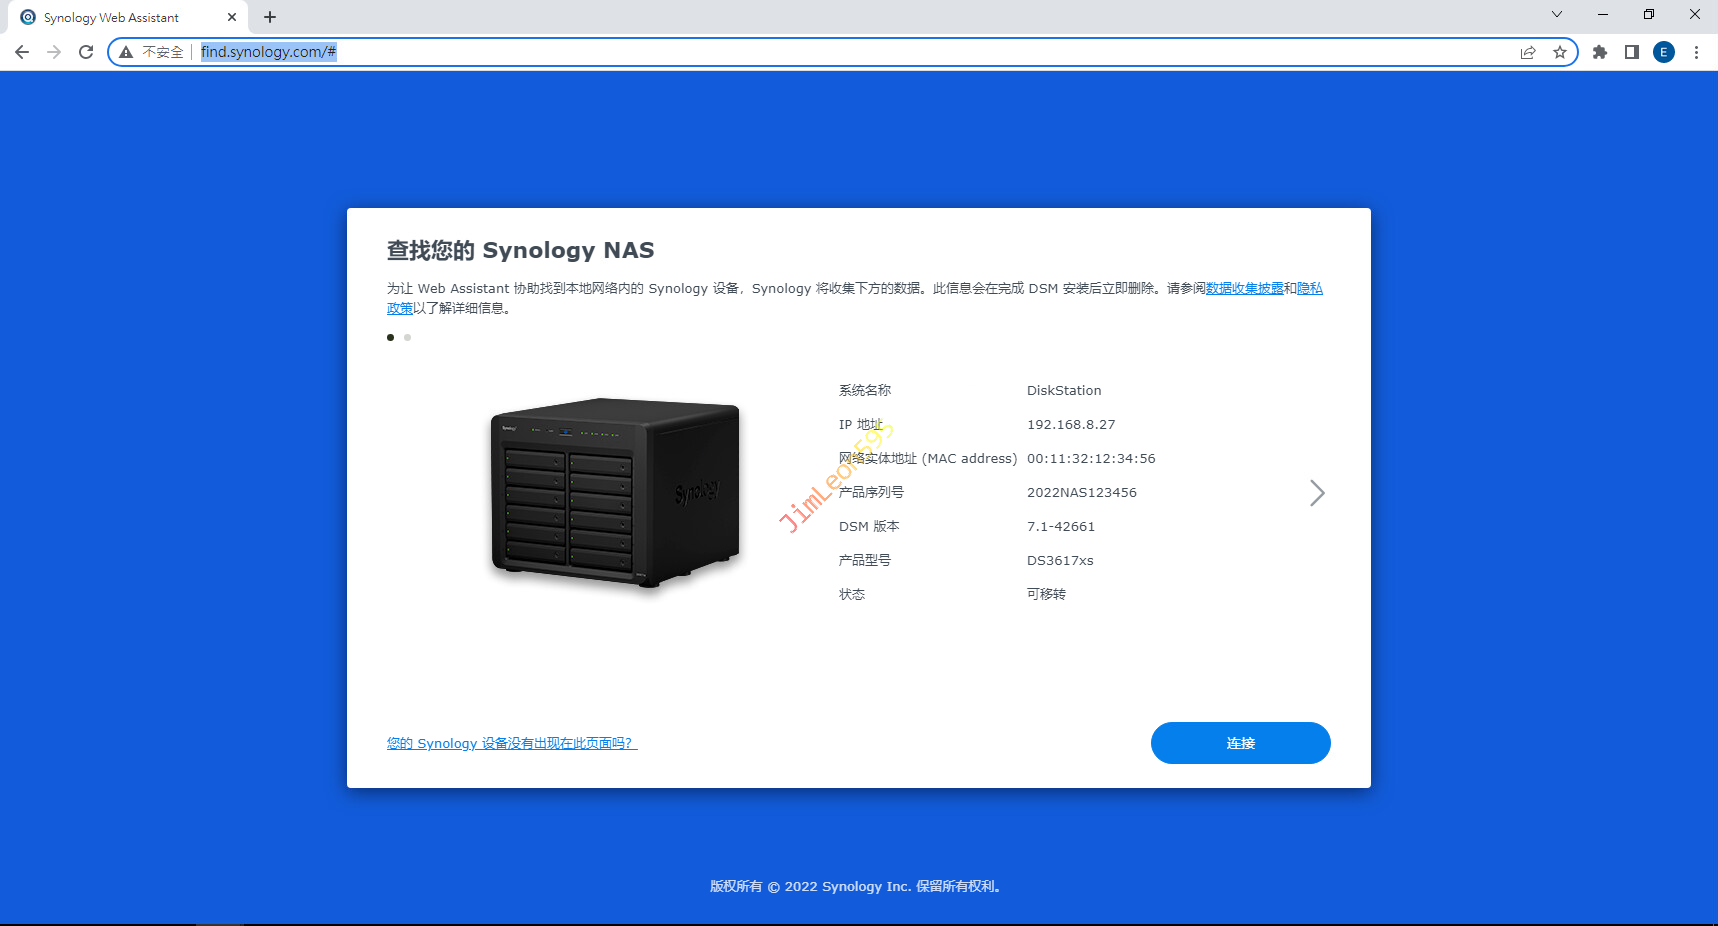Open the extensions puzzle icon
Viewport: 1718px width, 926px height.
(x=1600, y=52)
